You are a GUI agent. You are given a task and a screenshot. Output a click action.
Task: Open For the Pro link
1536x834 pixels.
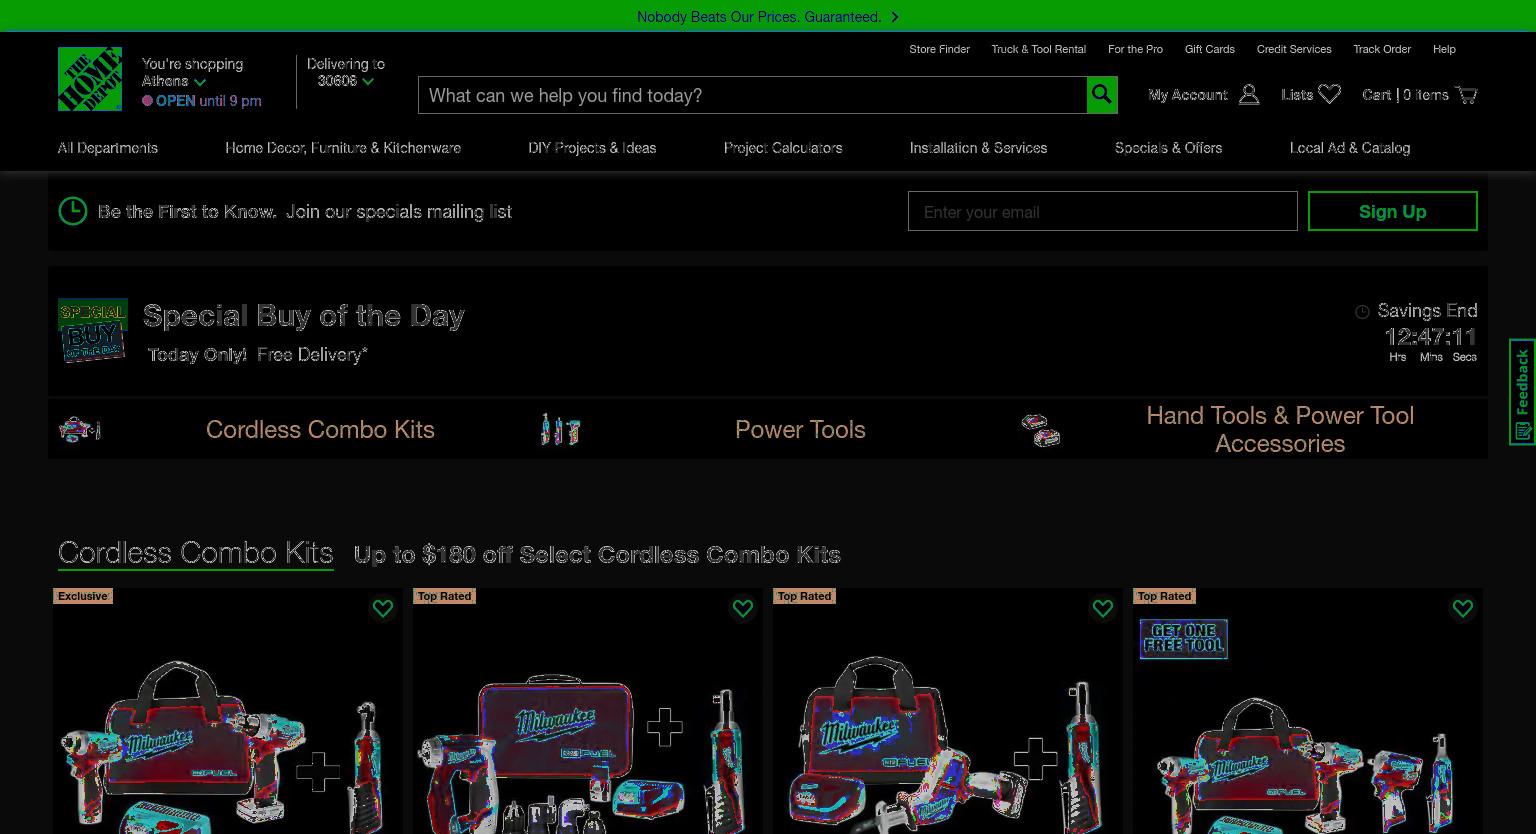(x=1135, y=49)
